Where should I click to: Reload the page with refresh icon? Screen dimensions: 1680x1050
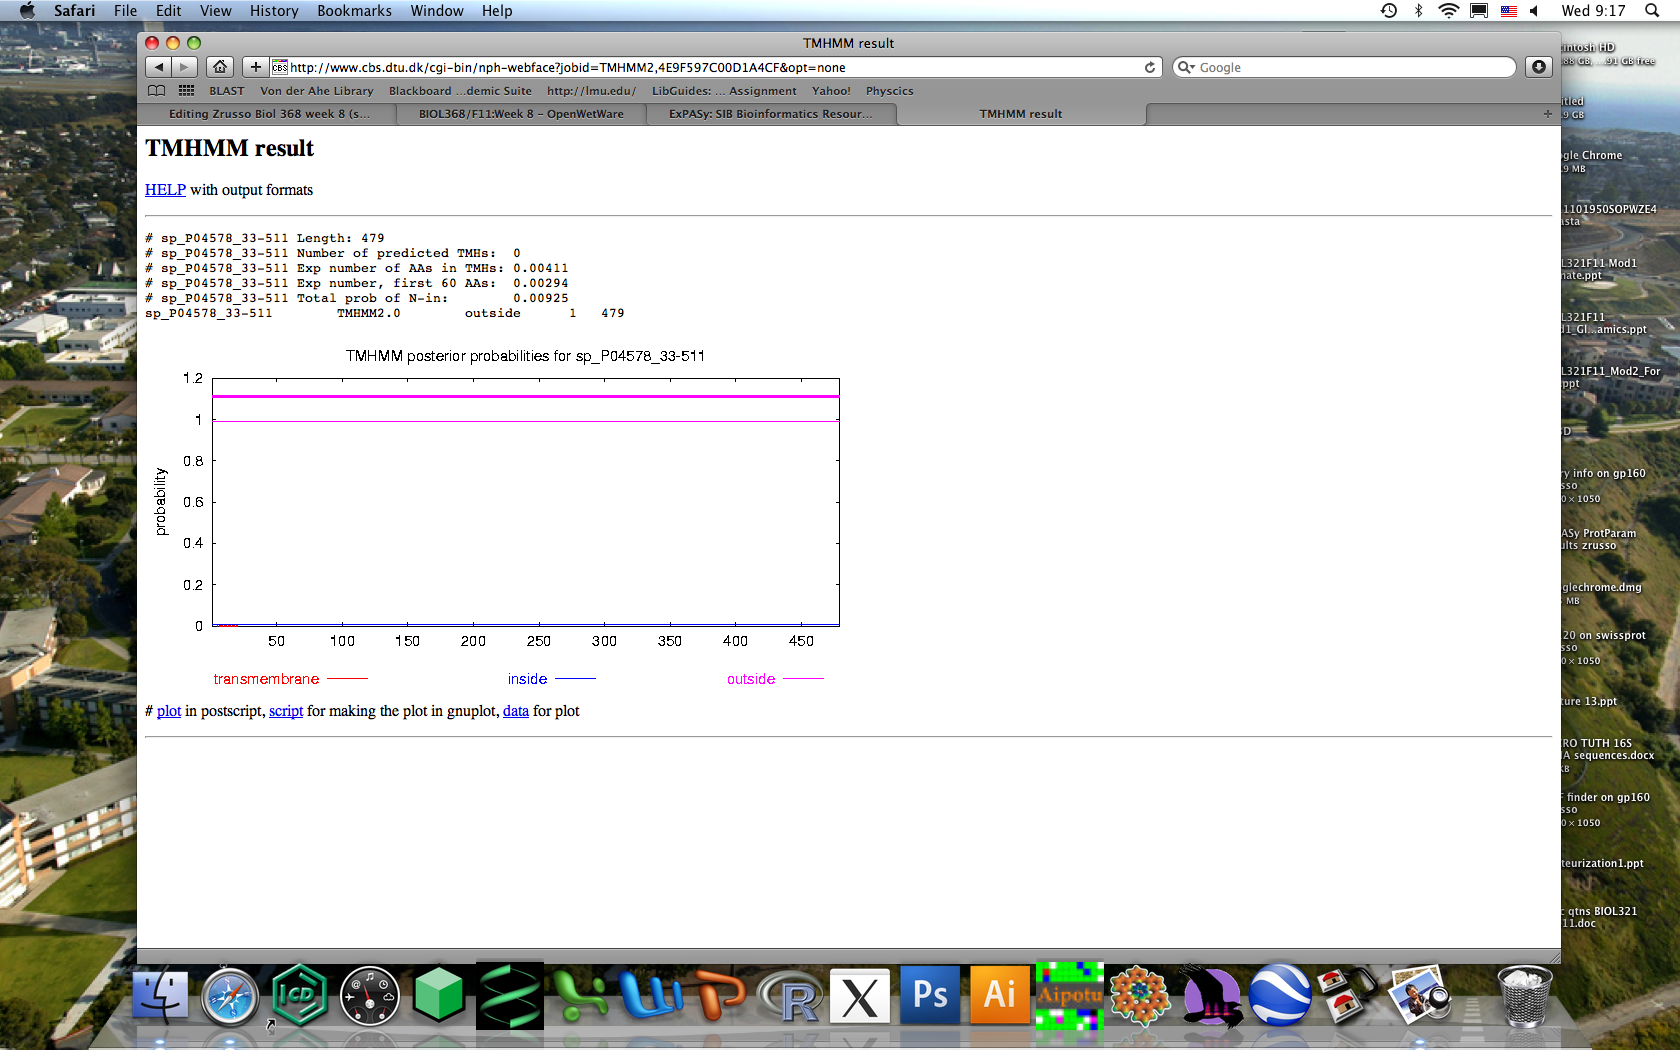1150,67
